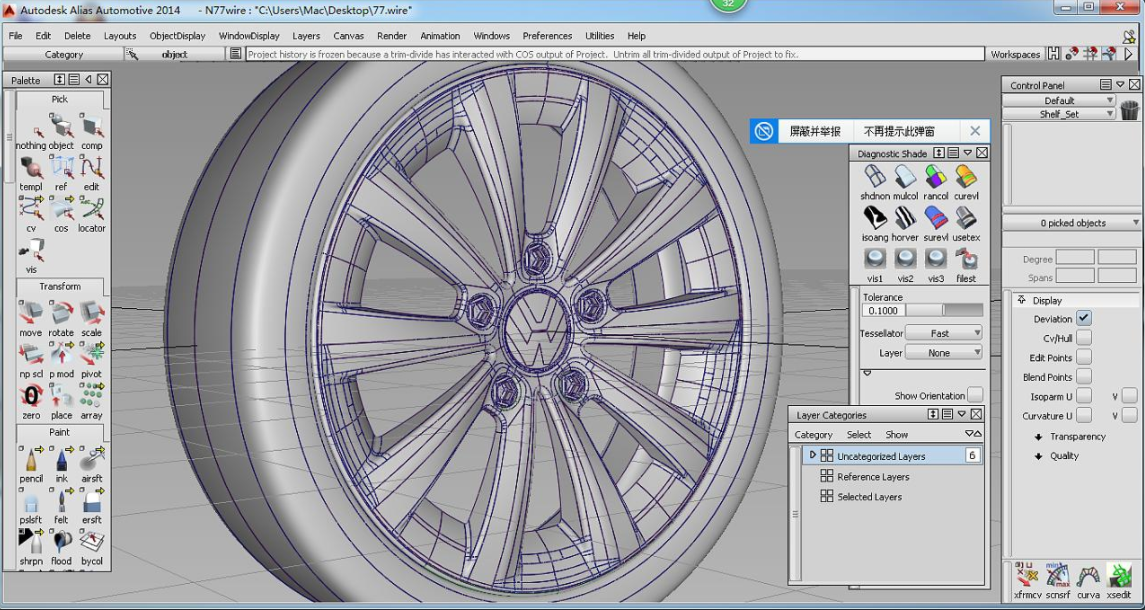Click the Tolerance value field
Screen dimensions: 1145x610
[x=883, y=310]
